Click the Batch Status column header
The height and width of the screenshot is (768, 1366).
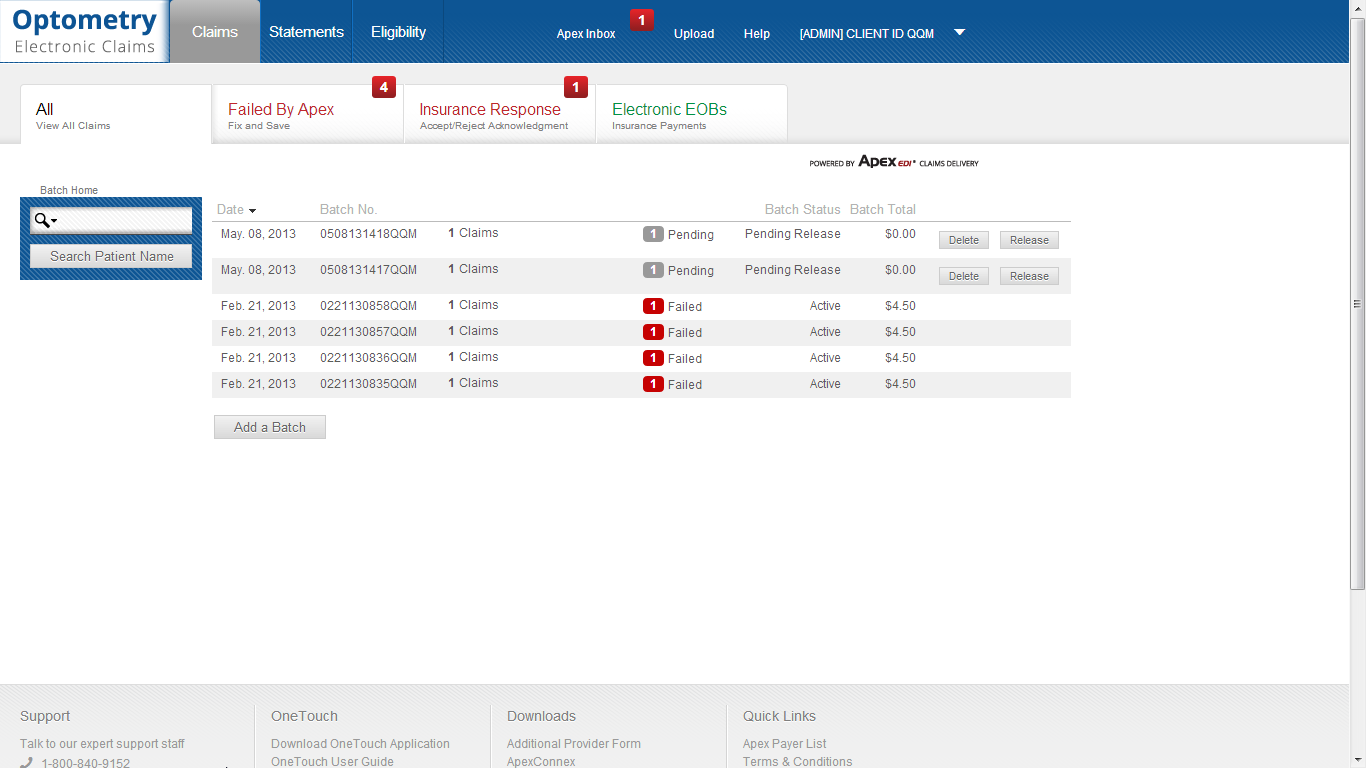point(803,210)
